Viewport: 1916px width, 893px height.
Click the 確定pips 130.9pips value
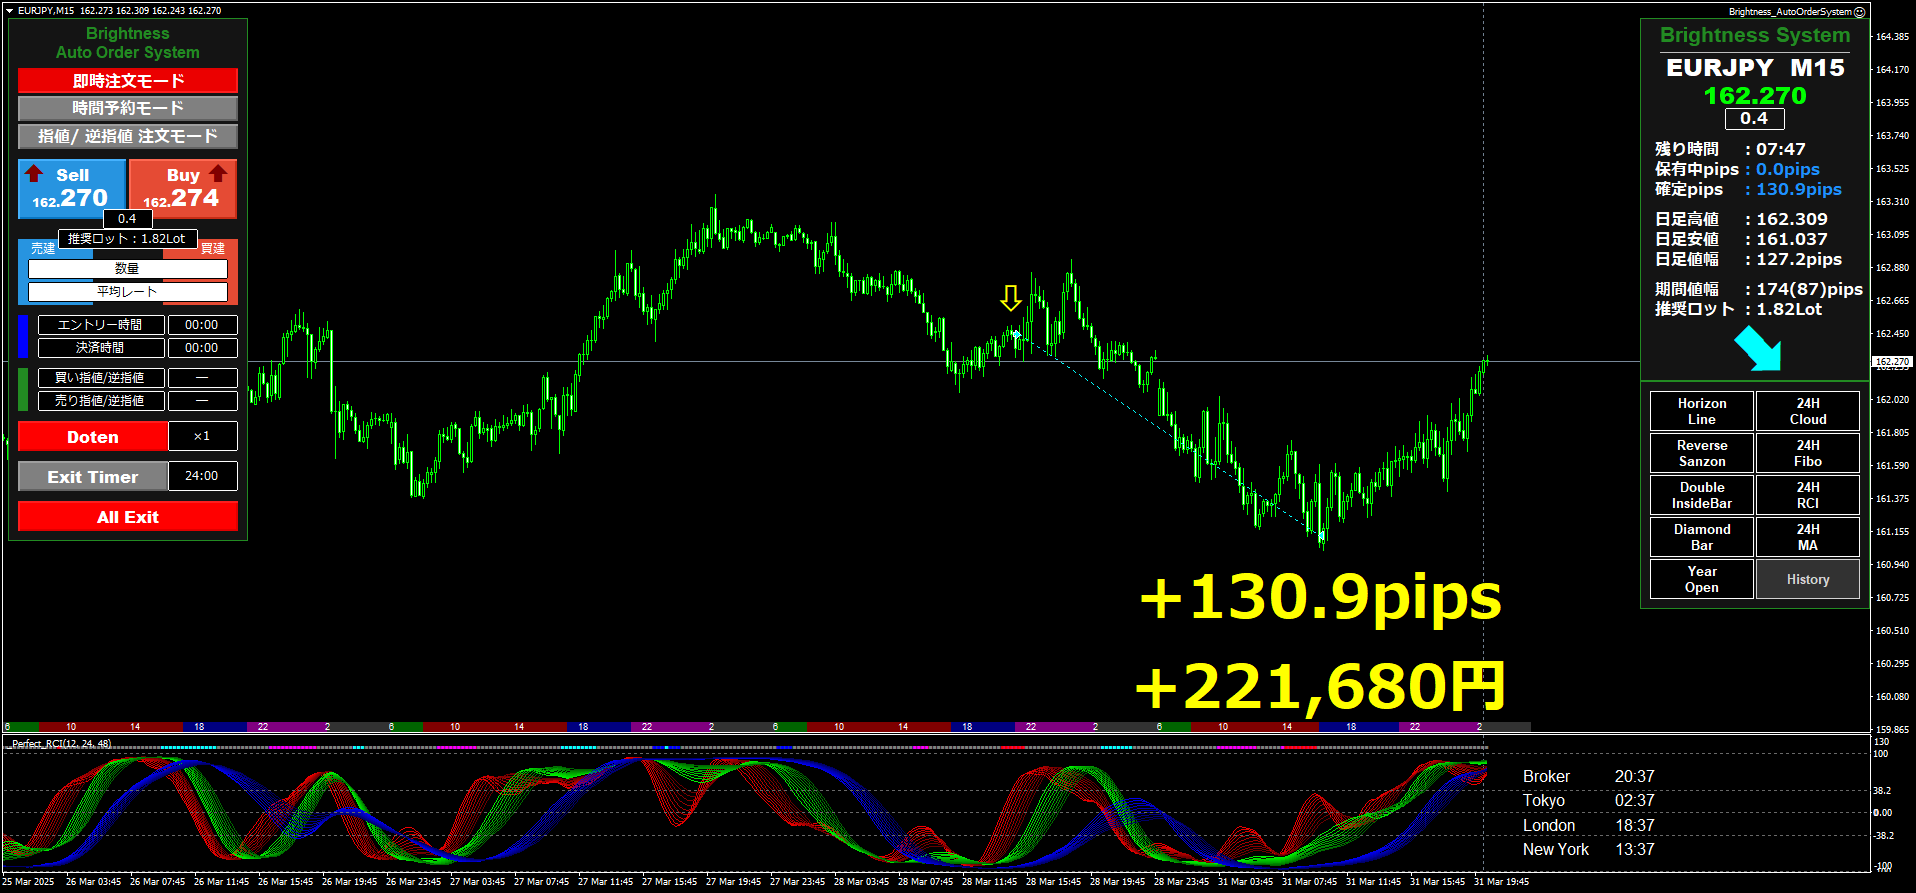[1798, 189]
